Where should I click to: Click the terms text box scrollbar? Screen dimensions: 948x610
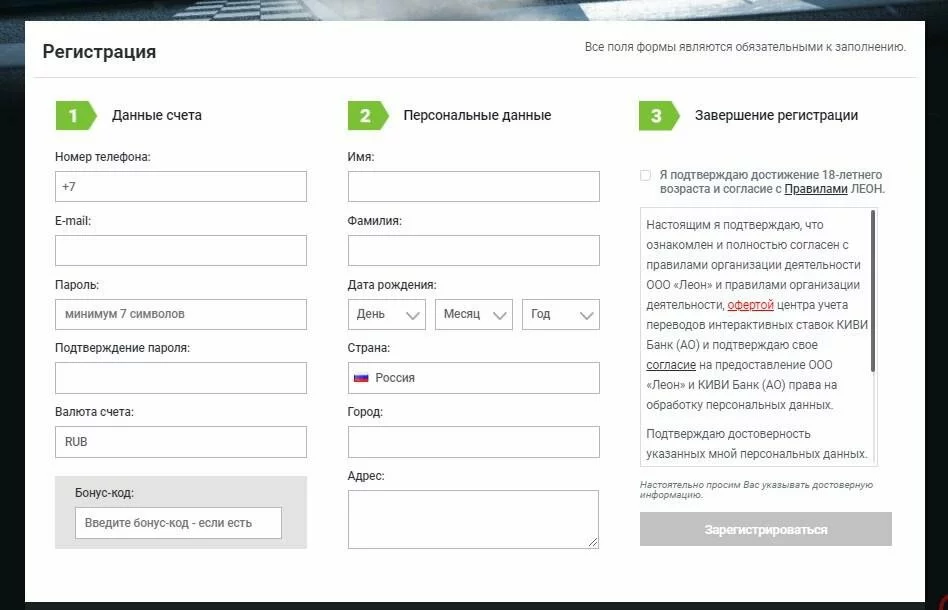[873, 290]
